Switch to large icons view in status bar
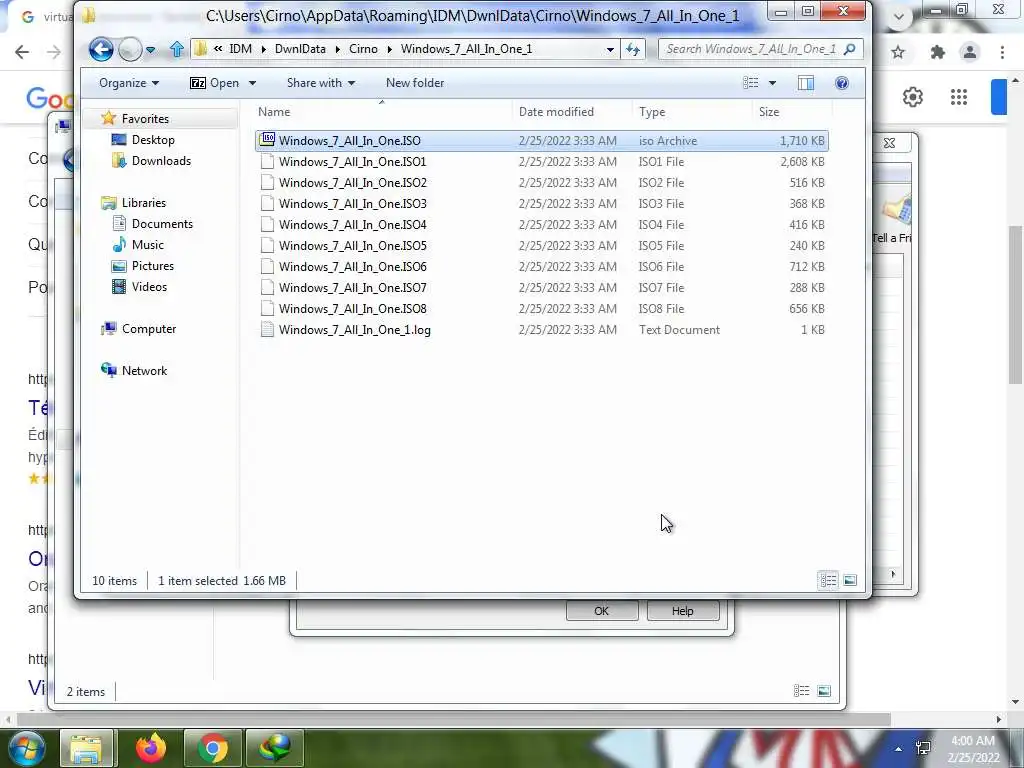 (850, 580)
